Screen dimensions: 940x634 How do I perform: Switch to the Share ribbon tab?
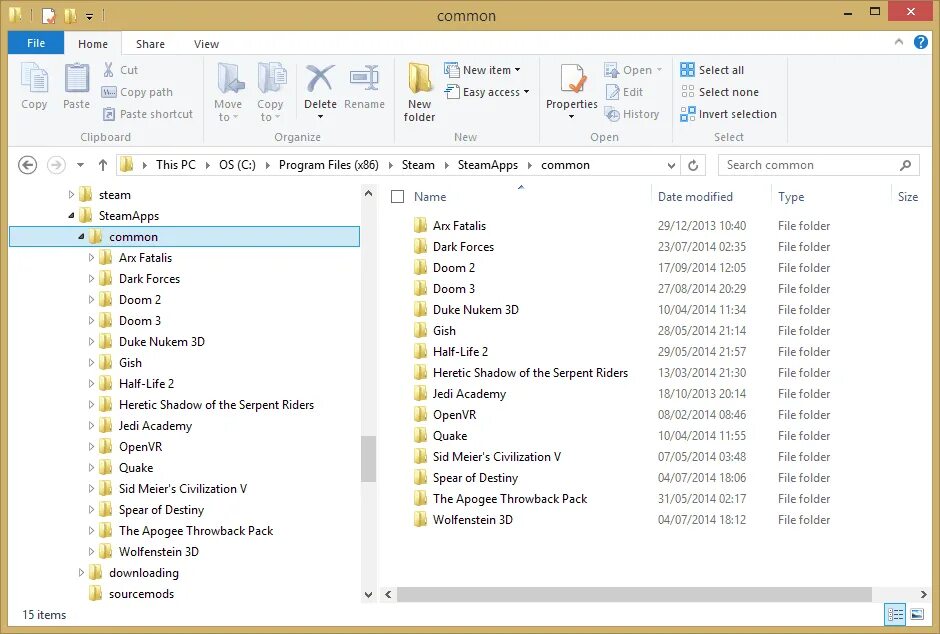pyautogui.click(x=150, y=44)
